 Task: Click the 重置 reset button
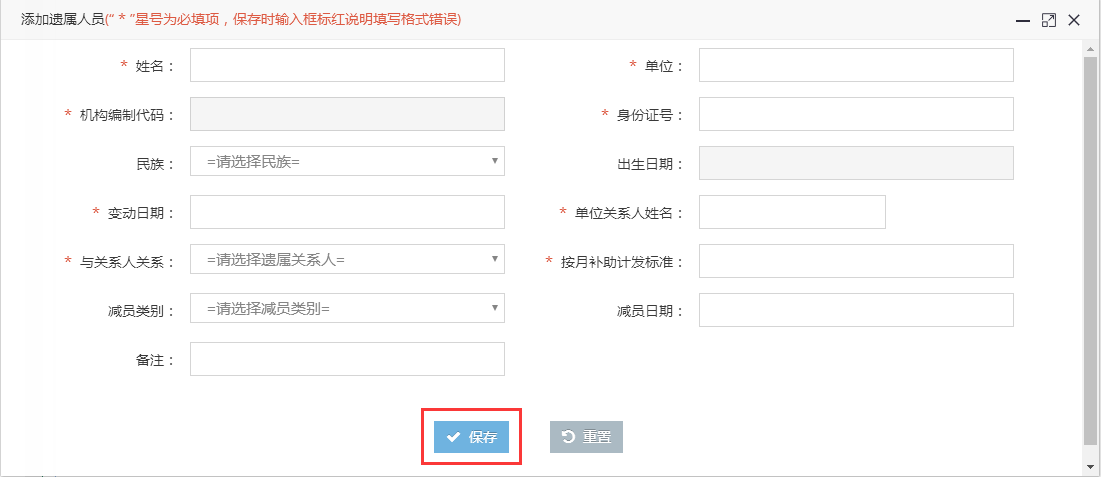[586, 437]
